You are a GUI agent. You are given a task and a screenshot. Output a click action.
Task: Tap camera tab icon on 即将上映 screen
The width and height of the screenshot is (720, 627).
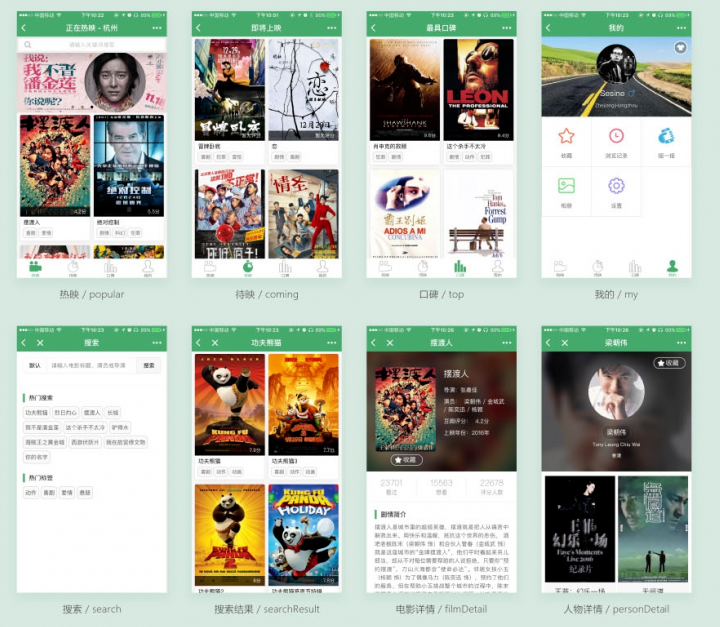210,266
